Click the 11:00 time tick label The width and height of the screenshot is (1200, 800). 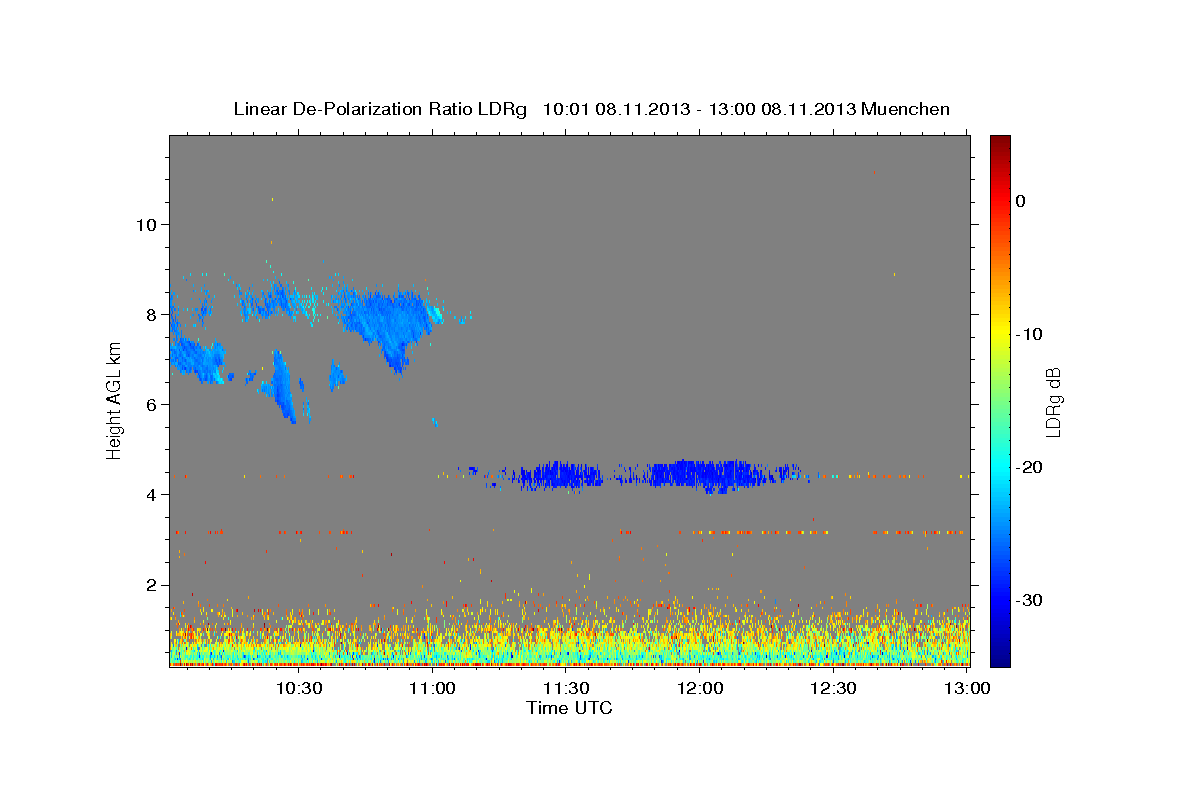click(x=432, y=689)
